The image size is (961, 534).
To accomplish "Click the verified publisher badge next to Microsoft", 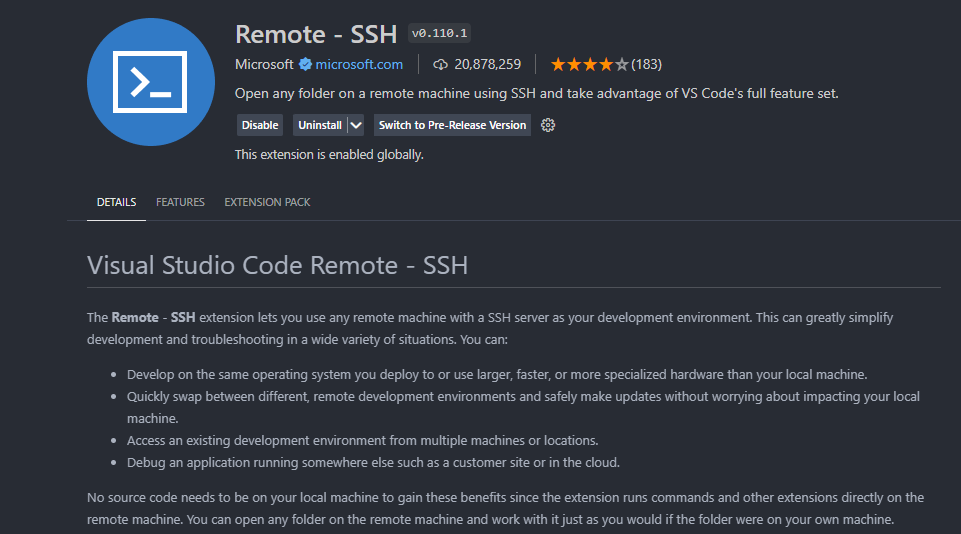I will click(305, 64).
